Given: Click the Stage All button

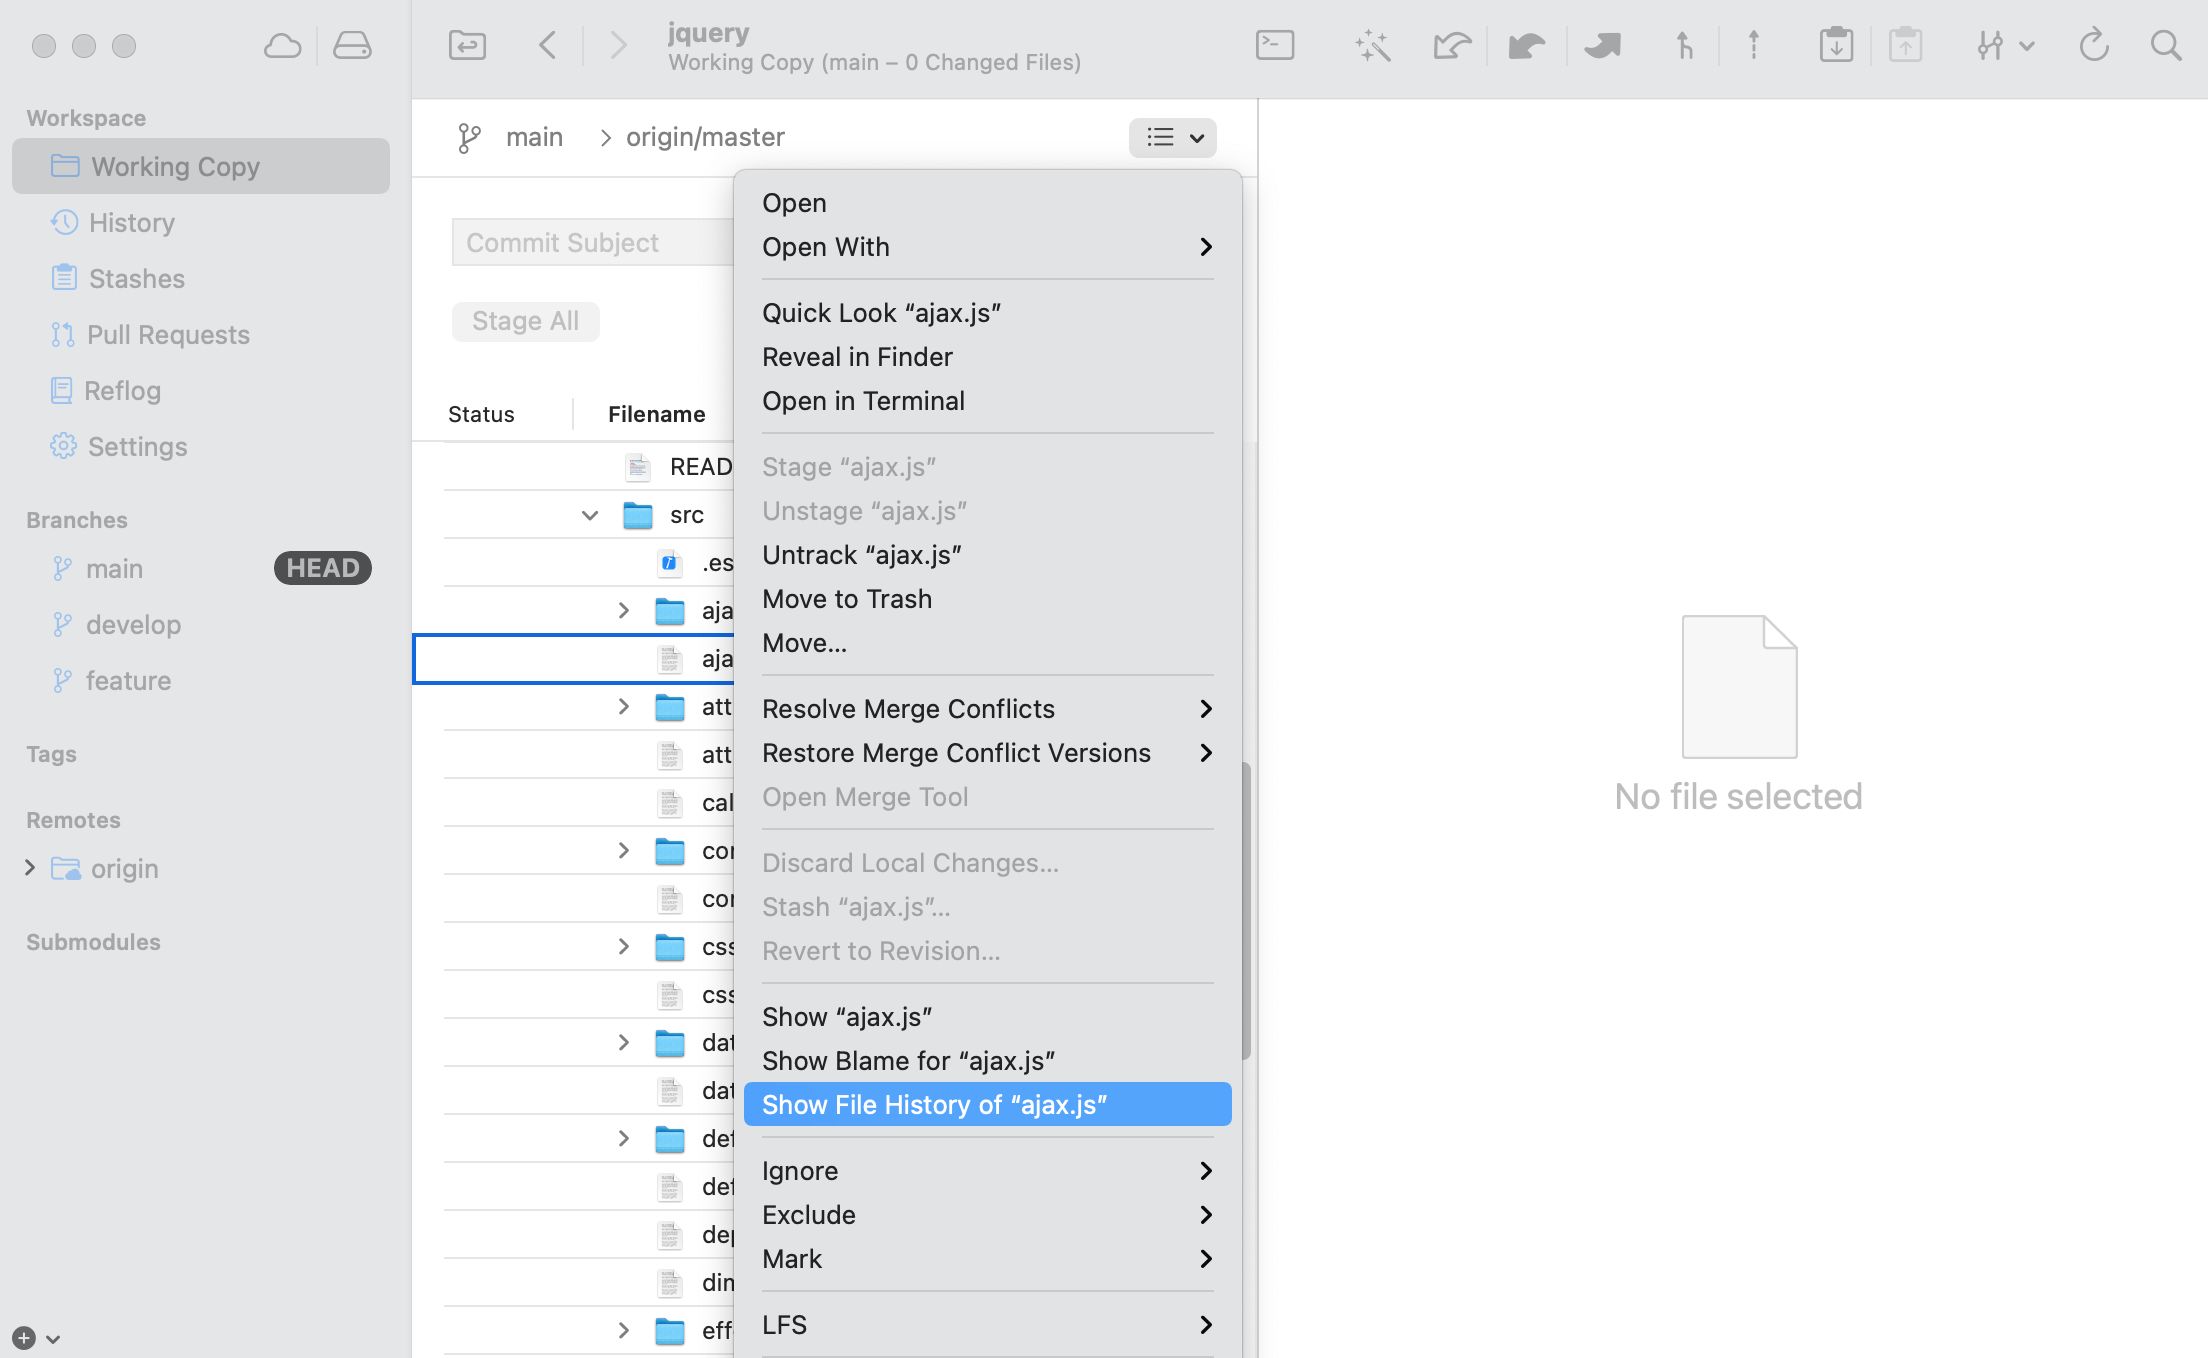Looking at the screenshot, I should (525, 321).
